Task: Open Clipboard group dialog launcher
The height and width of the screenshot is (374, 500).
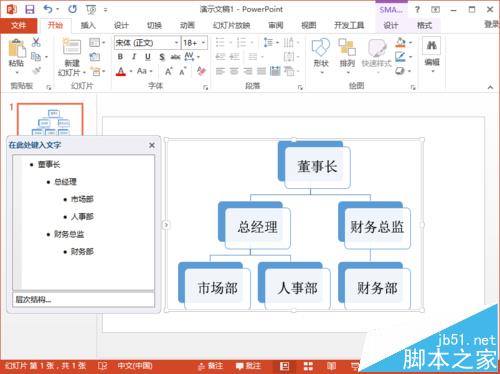Action: (49, 87)
